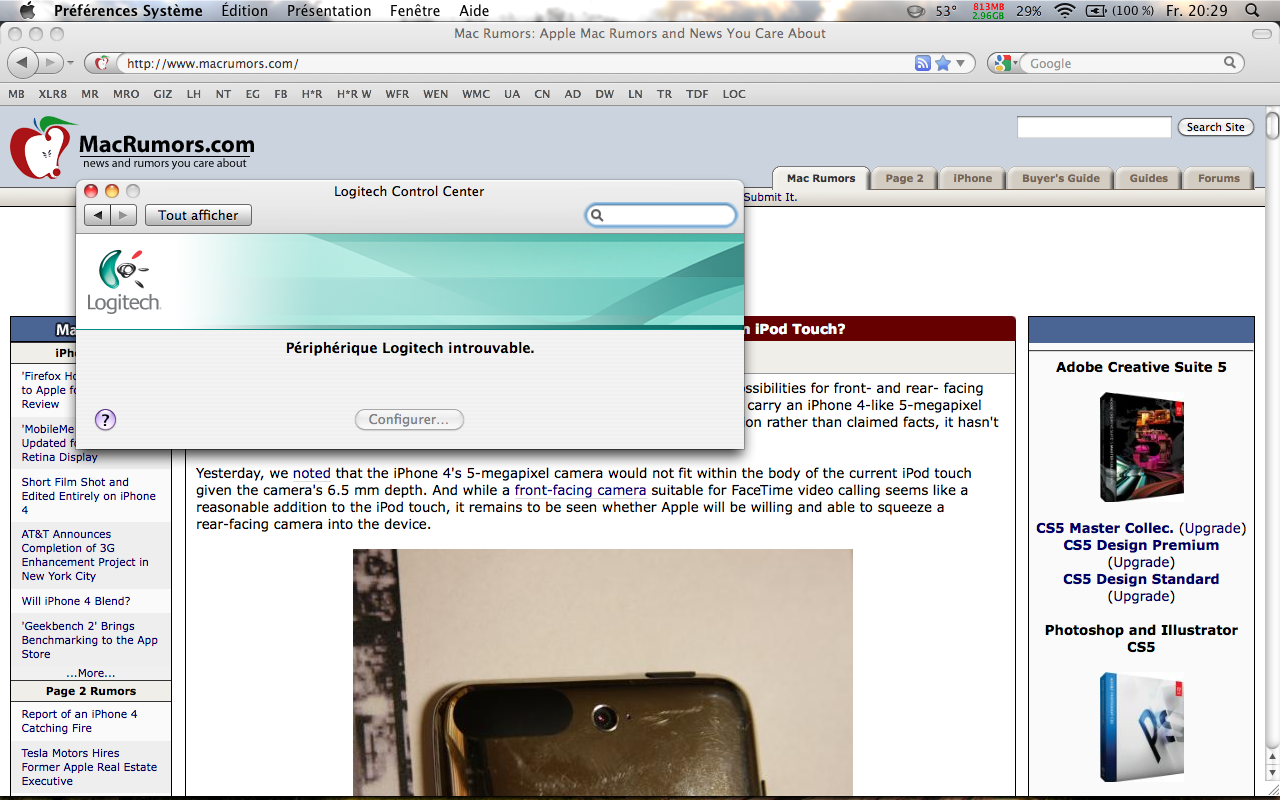This screenshot has width=1280, height=800.
Task: Open the history dropdown next to Safari nav buttons
Action: 70,63
